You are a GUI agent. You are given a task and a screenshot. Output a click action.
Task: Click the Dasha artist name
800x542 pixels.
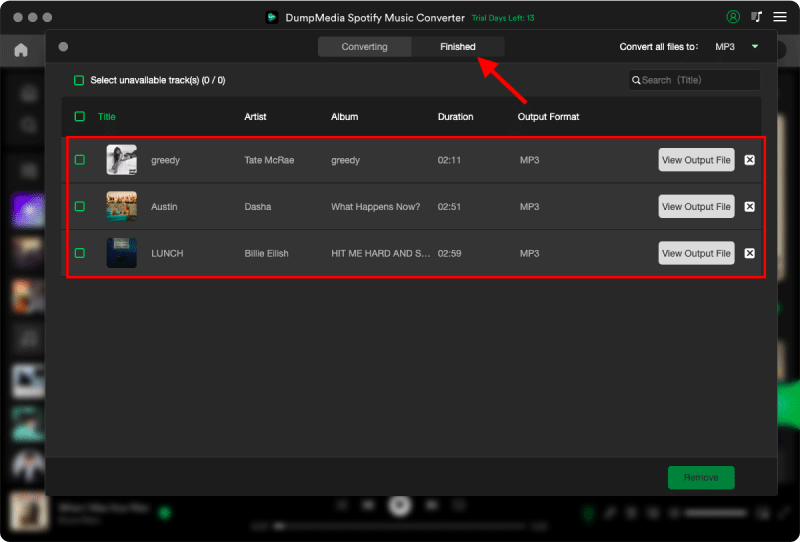pyautogui.click(x=258, y=207)
